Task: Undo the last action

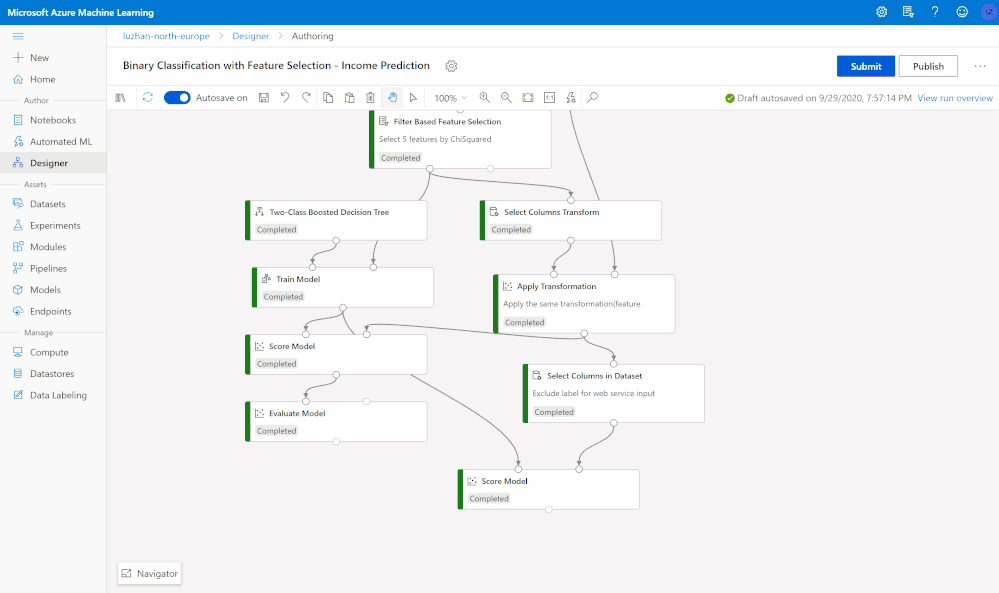Action: coord(285,97)
